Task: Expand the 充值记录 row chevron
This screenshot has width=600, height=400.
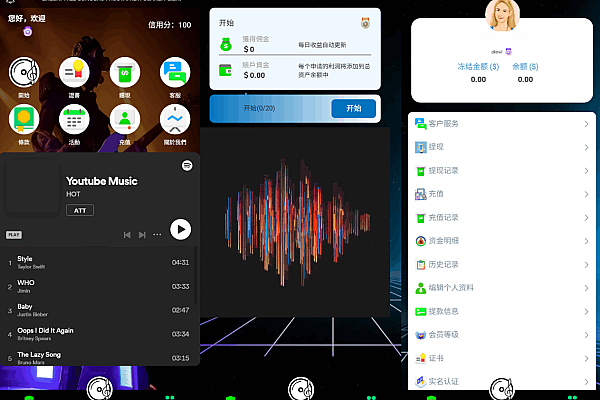Action: tap(586, 218)
